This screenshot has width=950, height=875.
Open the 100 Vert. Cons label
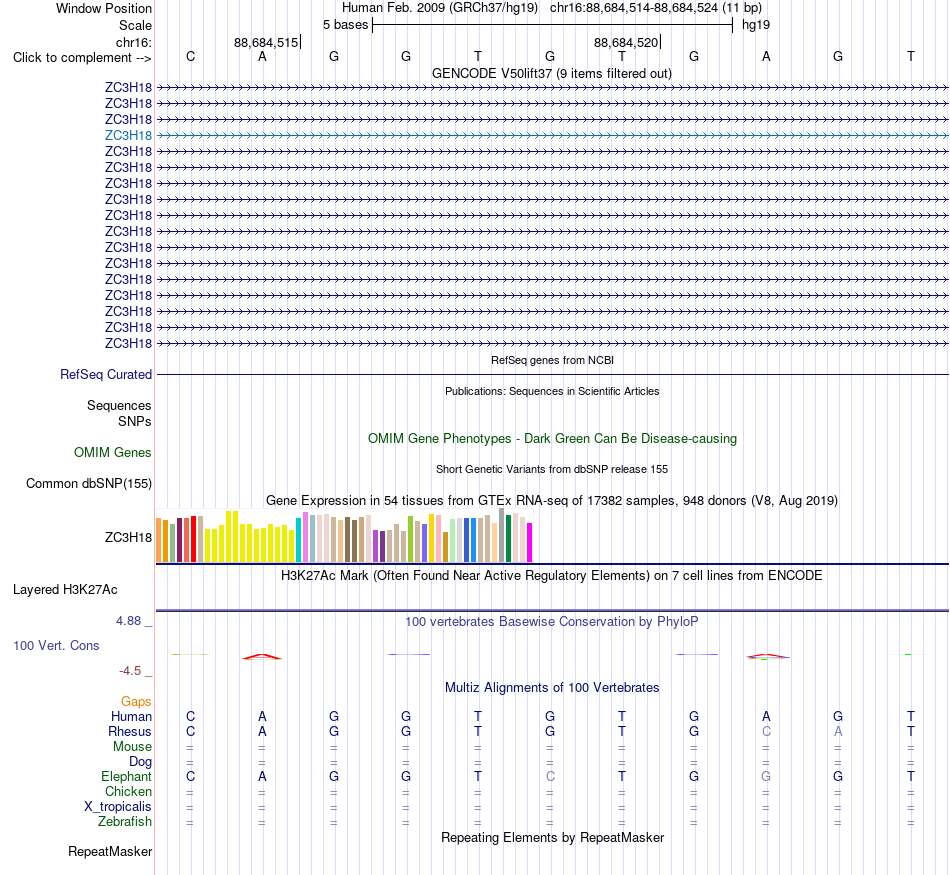pos(56,645)
